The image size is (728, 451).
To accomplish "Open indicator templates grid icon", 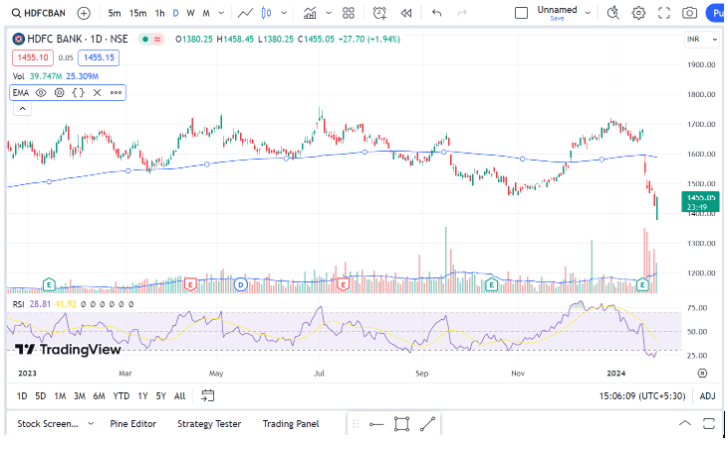I will tap(348, 13).
